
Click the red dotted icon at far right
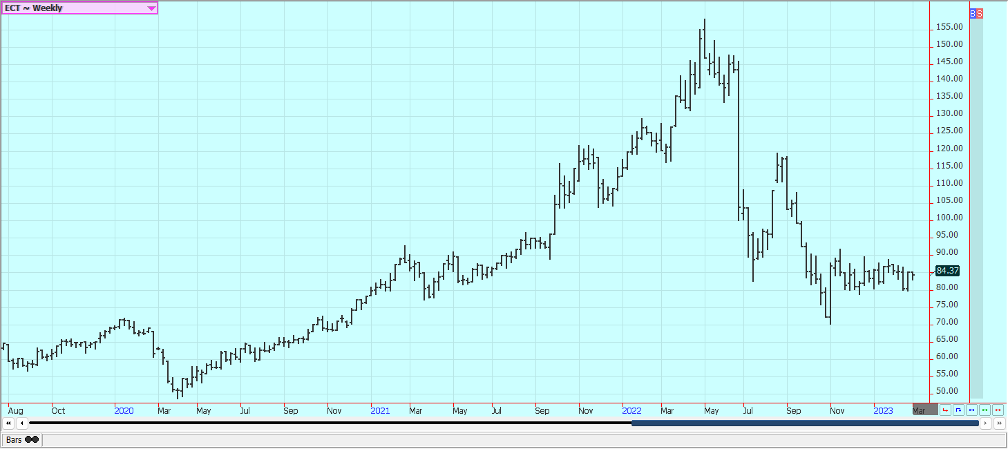pyautogui.click(x=998, y=410)
